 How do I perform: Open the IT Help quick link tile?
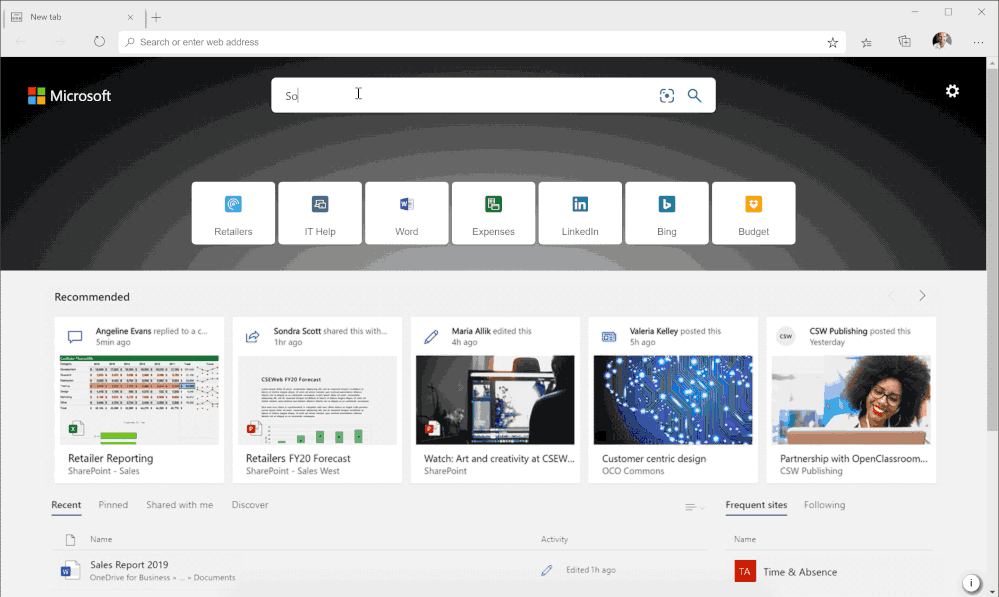coord(320,213)
